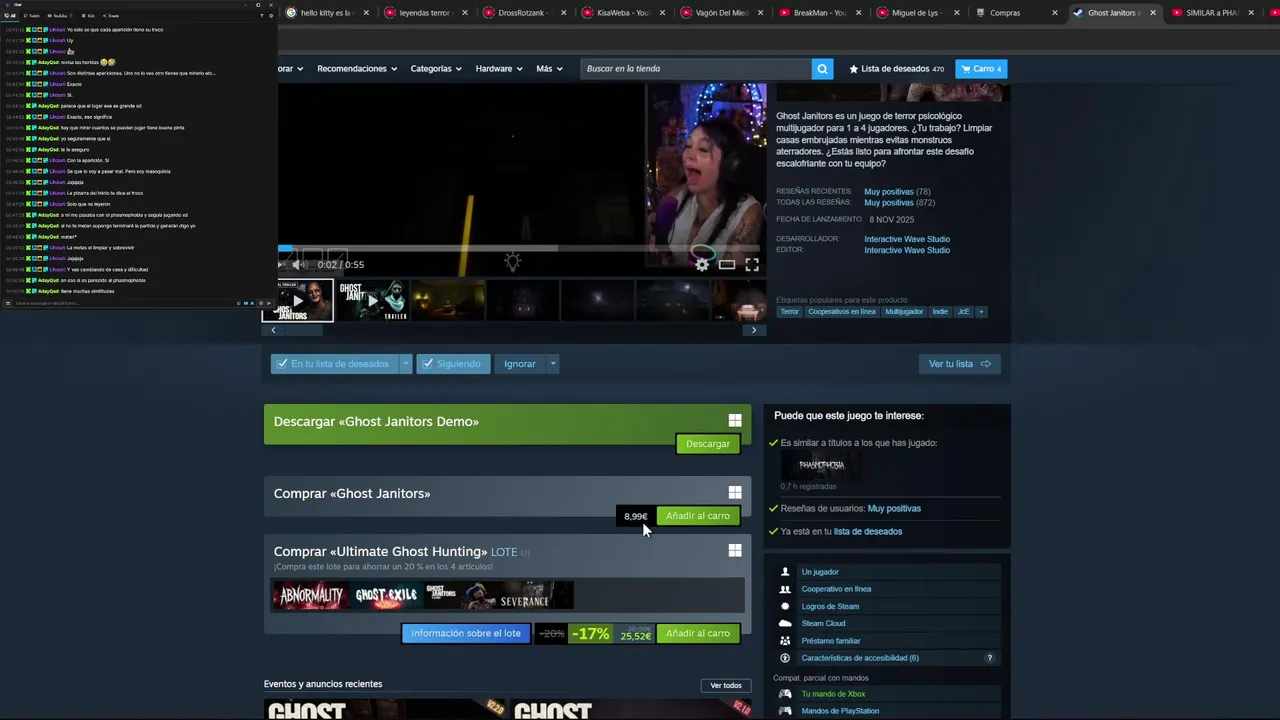The image size is (1280, 720).
Task: Click the Windows icon beside Ghost Janitors Demo
Action: click(735, 421)
